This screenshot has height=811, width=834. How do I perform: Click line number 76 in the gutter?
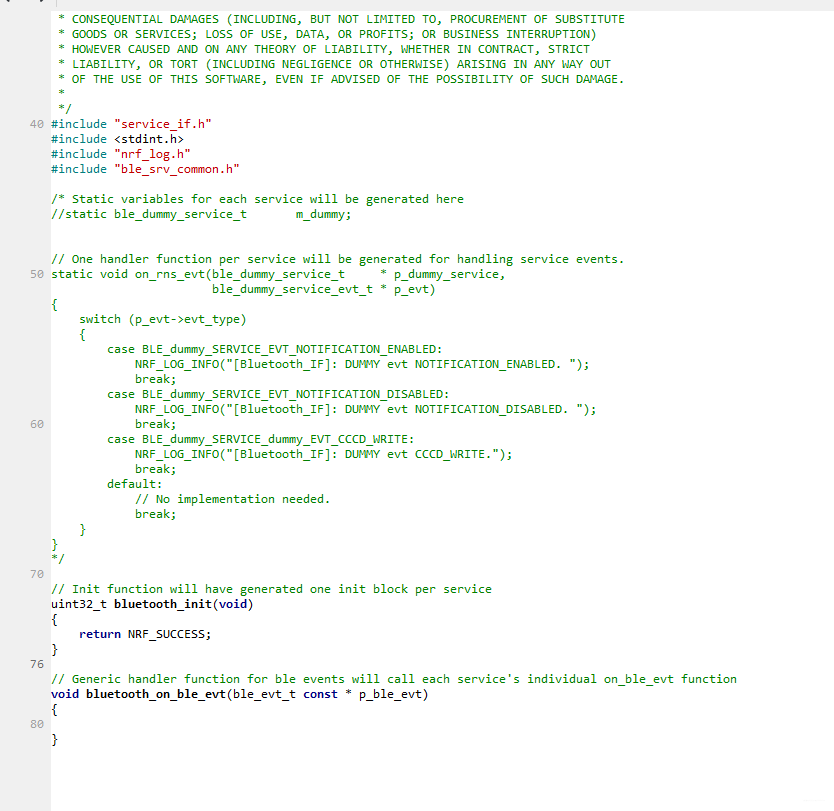pyautogui.click(x=36, y=664)
